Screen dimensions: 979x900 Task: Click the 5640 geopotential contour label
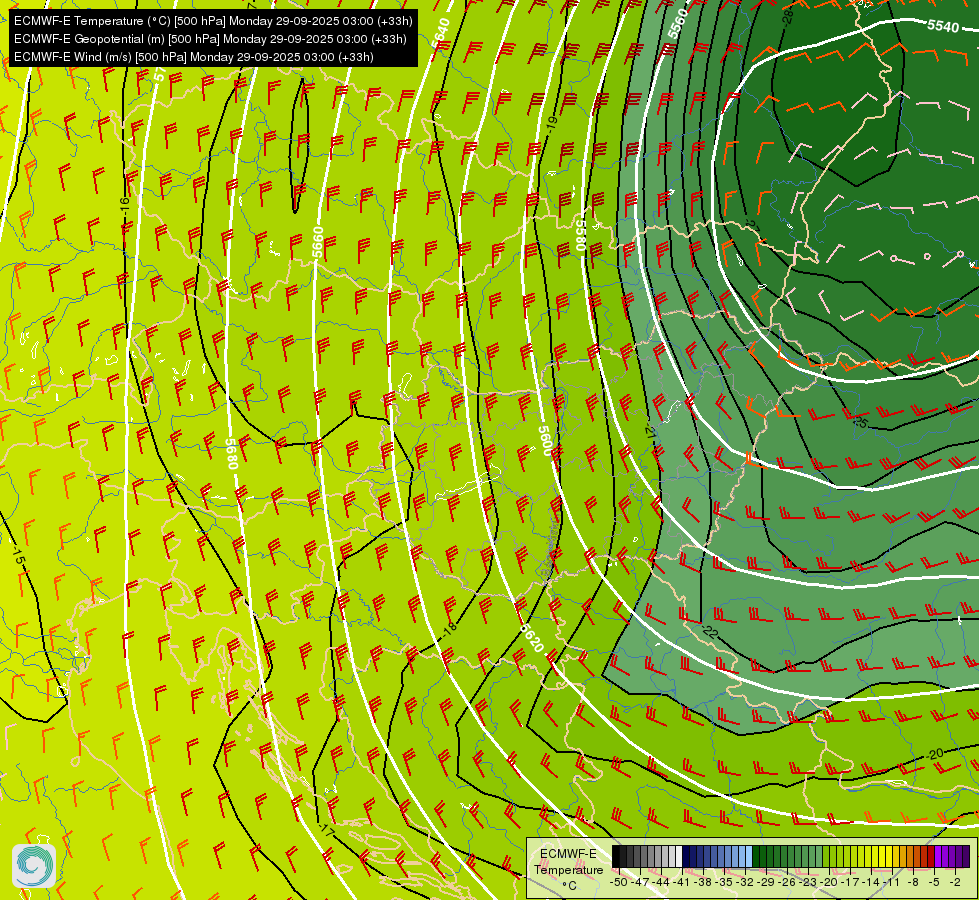pyautogui.click(x=441, y=33)
